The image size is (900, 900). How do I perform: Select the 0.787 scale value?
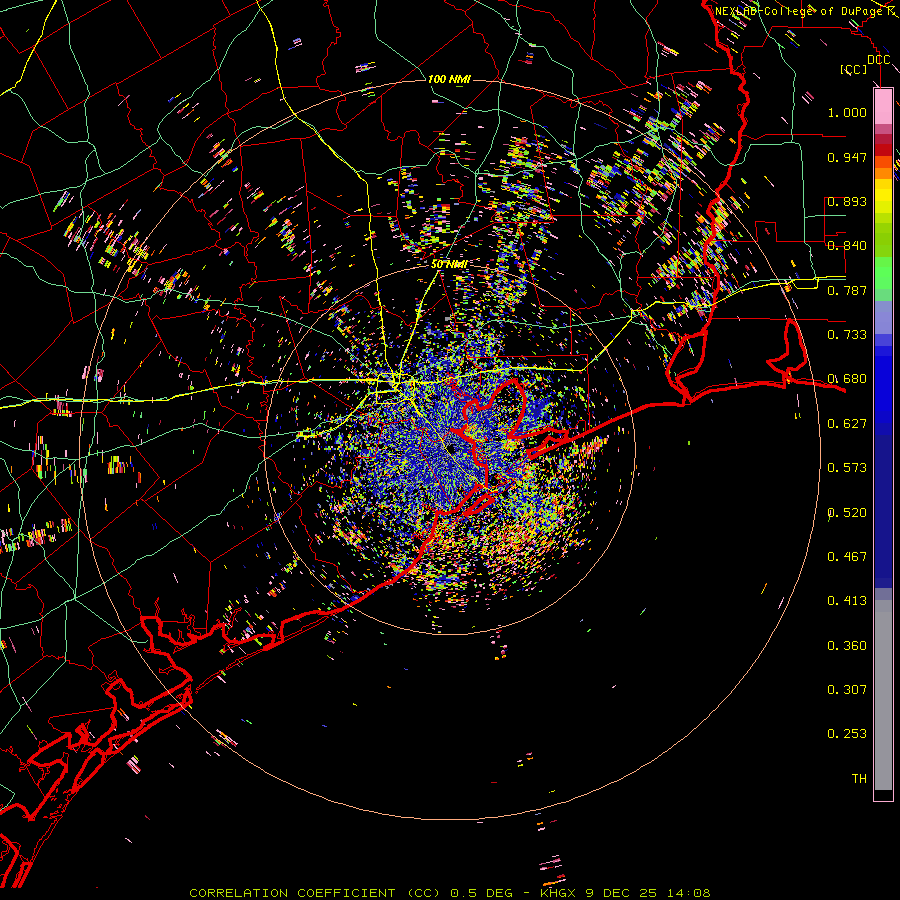point(847,290)
